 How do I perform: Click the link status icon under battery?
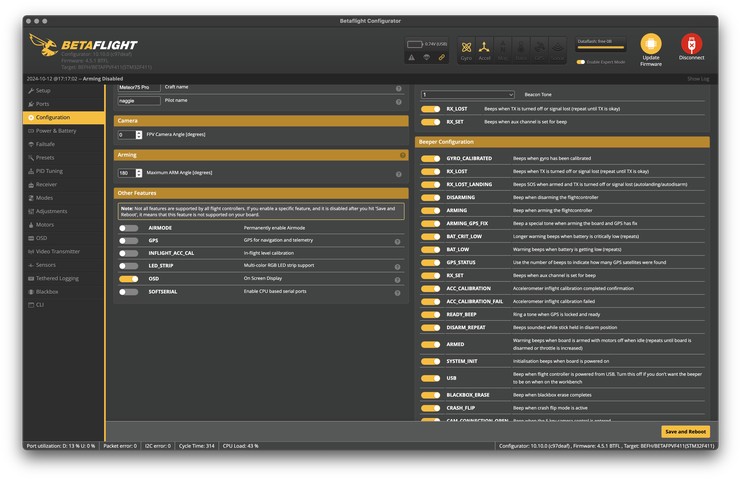click(x=441, y=58)
